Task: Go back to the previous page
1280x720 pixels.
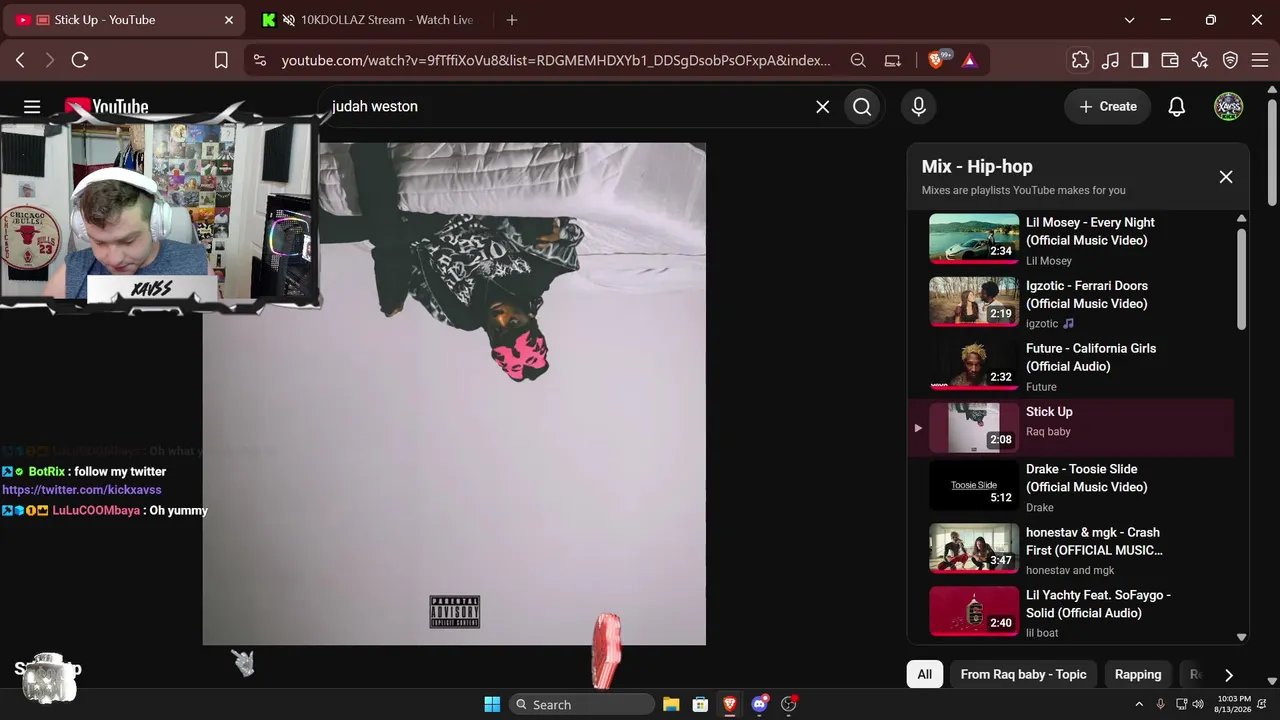Action: coord(20,60)
